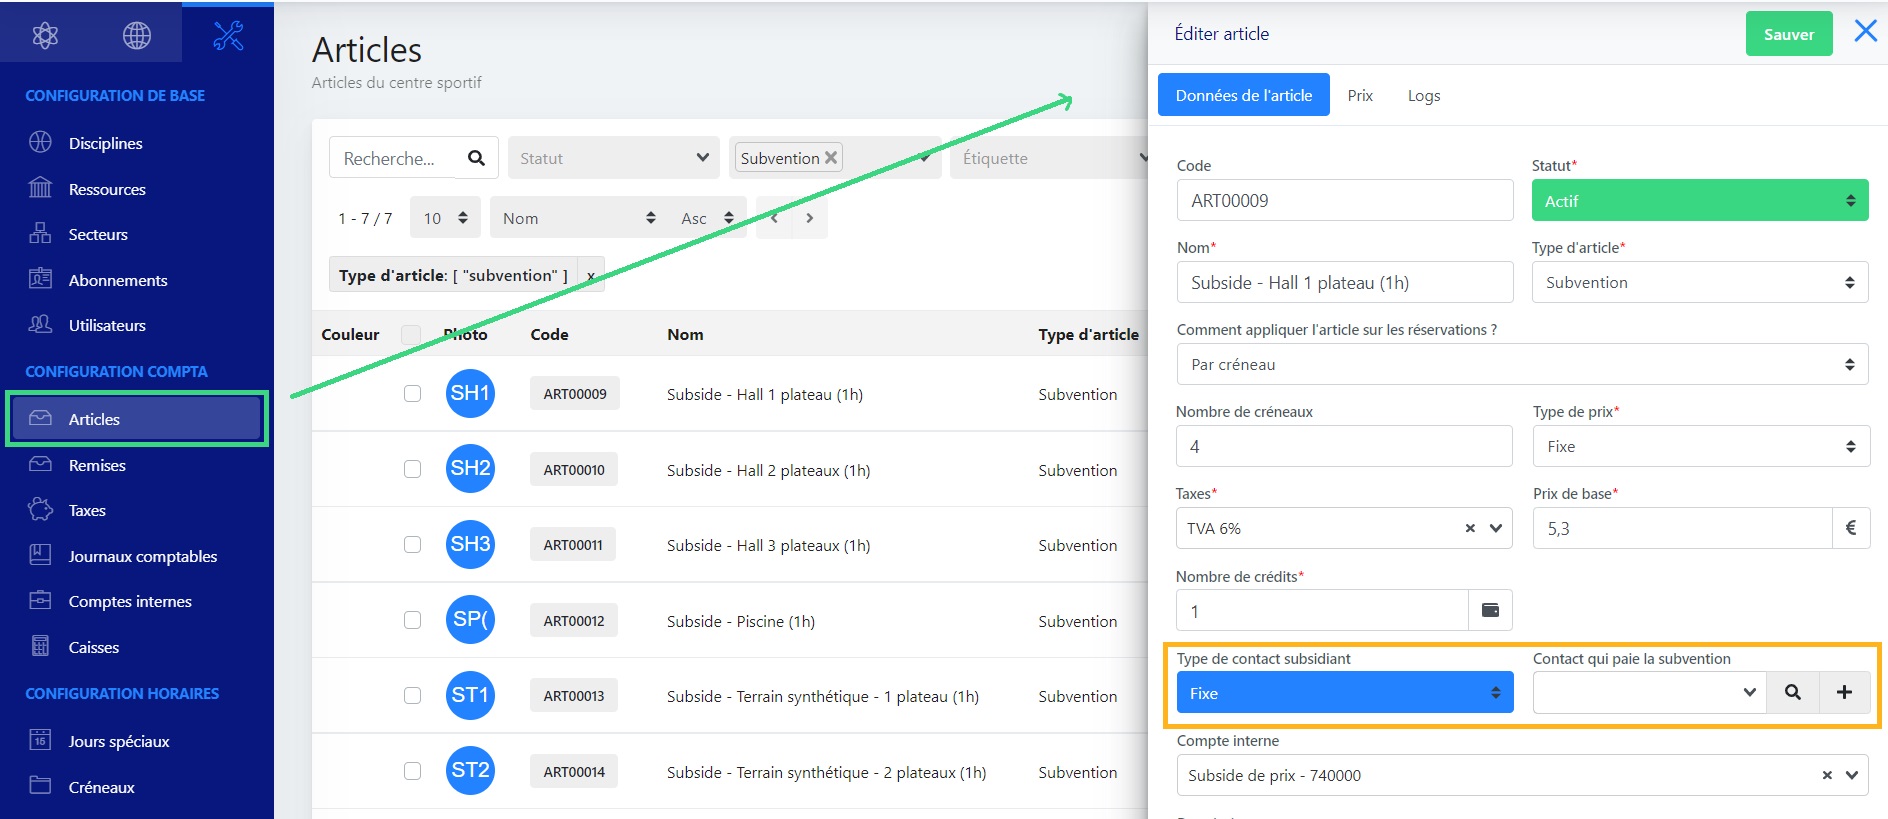The image size is (1888, 819).
Task: Switch to the Prix tab
Action: point(1360,95)
